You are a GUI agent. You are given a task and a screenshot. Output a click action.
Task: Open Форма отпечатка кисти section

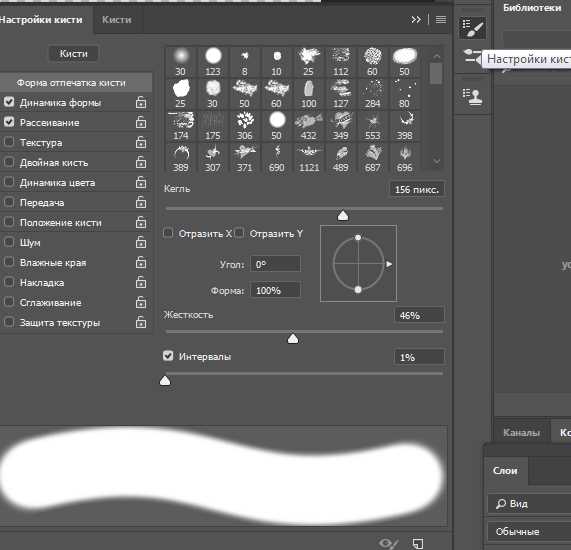click(x=76, y=83)
